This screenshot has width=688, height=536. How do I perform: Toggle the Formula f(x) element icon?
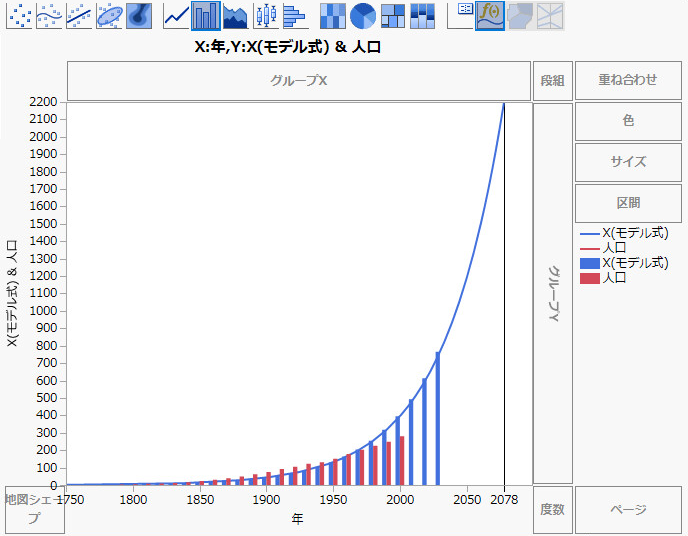(x=490, y=15)
